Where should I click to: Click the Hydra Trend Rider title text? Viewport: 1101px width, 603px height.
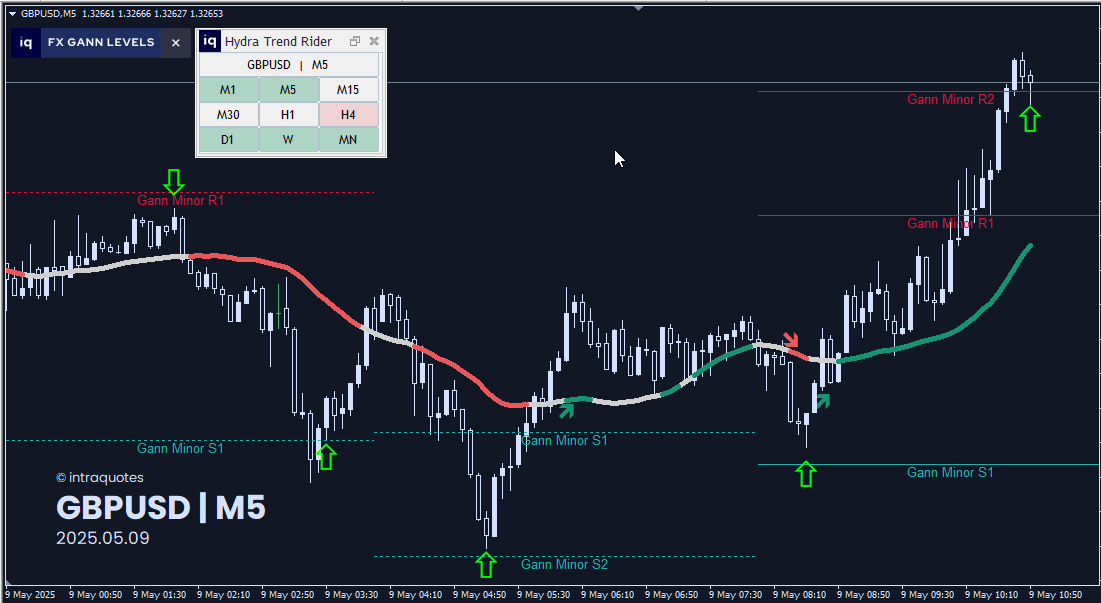(x=278, y=41)
